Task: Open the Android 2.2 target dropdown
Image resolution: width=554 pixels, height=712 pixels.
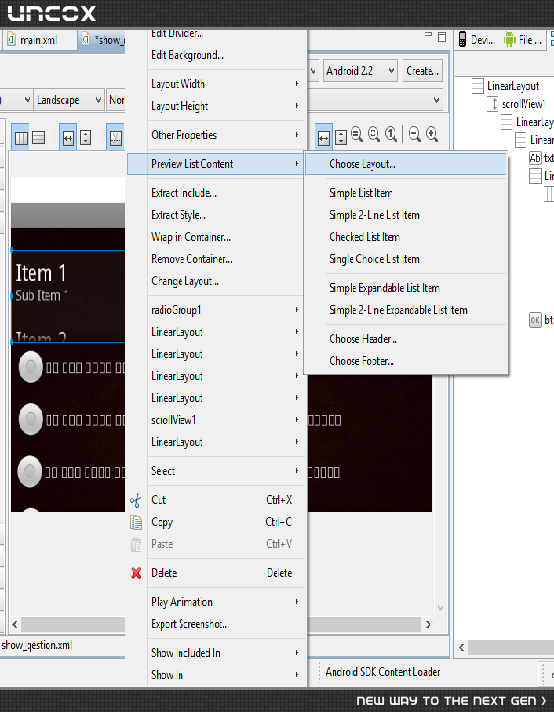Action: coord(360,71)
